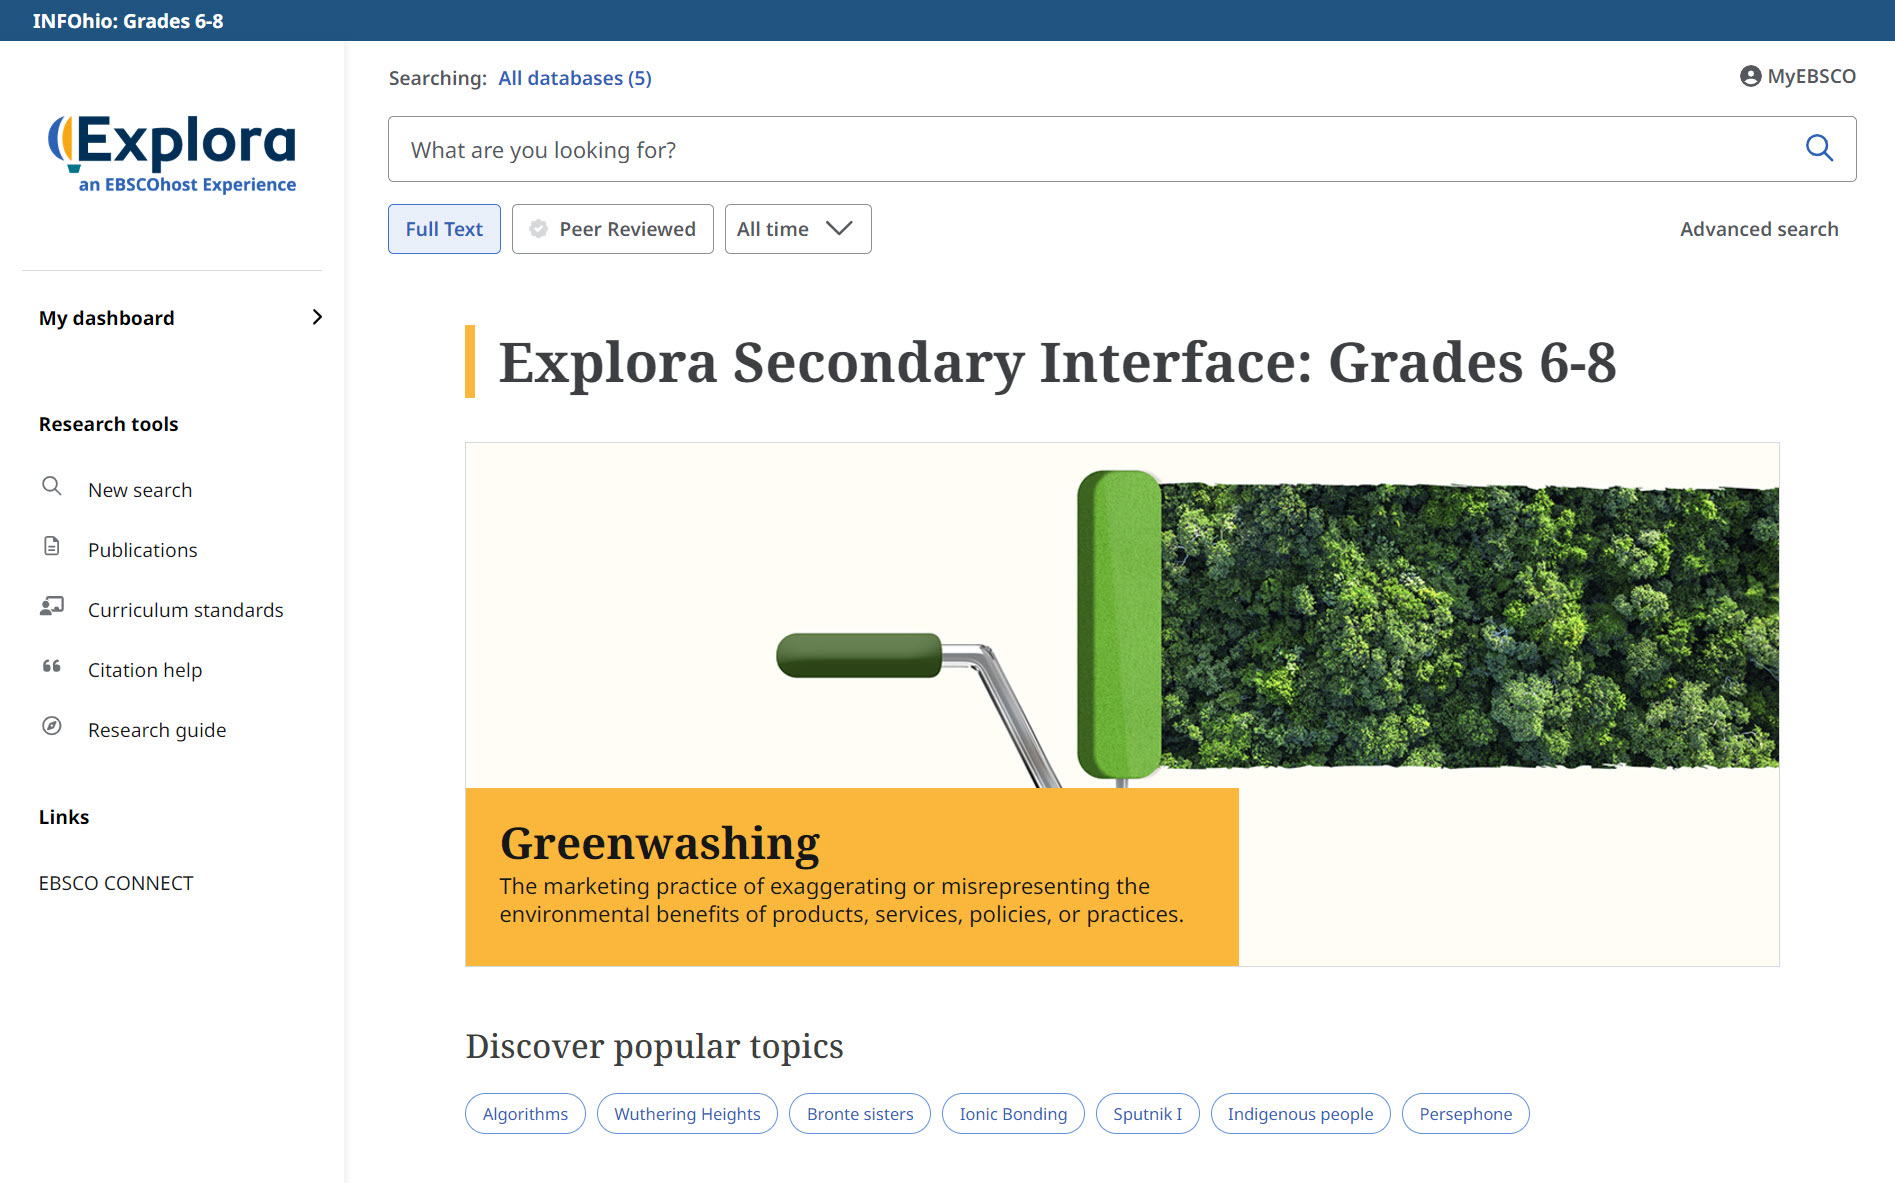This screenshot has height=1183, width=1895.
Task: Toggle the Peer Reviewed filter
Action: [613, 229]
